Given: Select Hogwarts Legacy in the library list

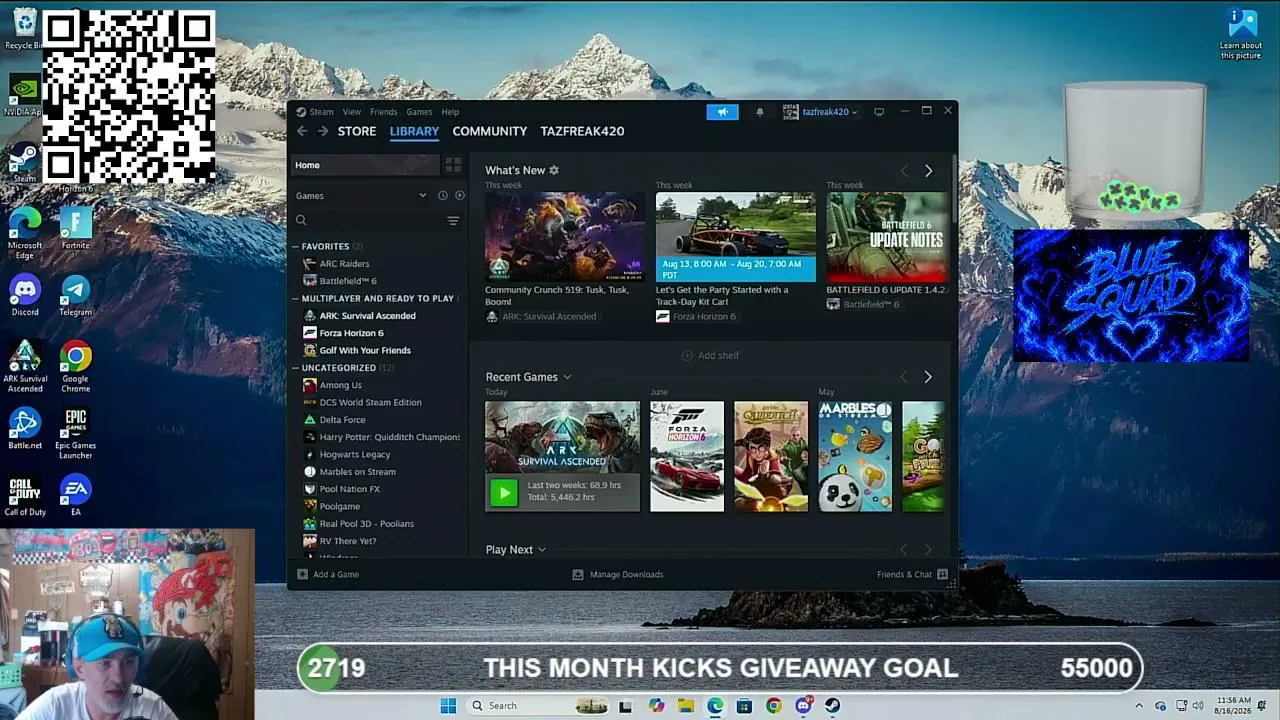Looking at the screenshot, I should pyautogui.click(x=354, y=455).
